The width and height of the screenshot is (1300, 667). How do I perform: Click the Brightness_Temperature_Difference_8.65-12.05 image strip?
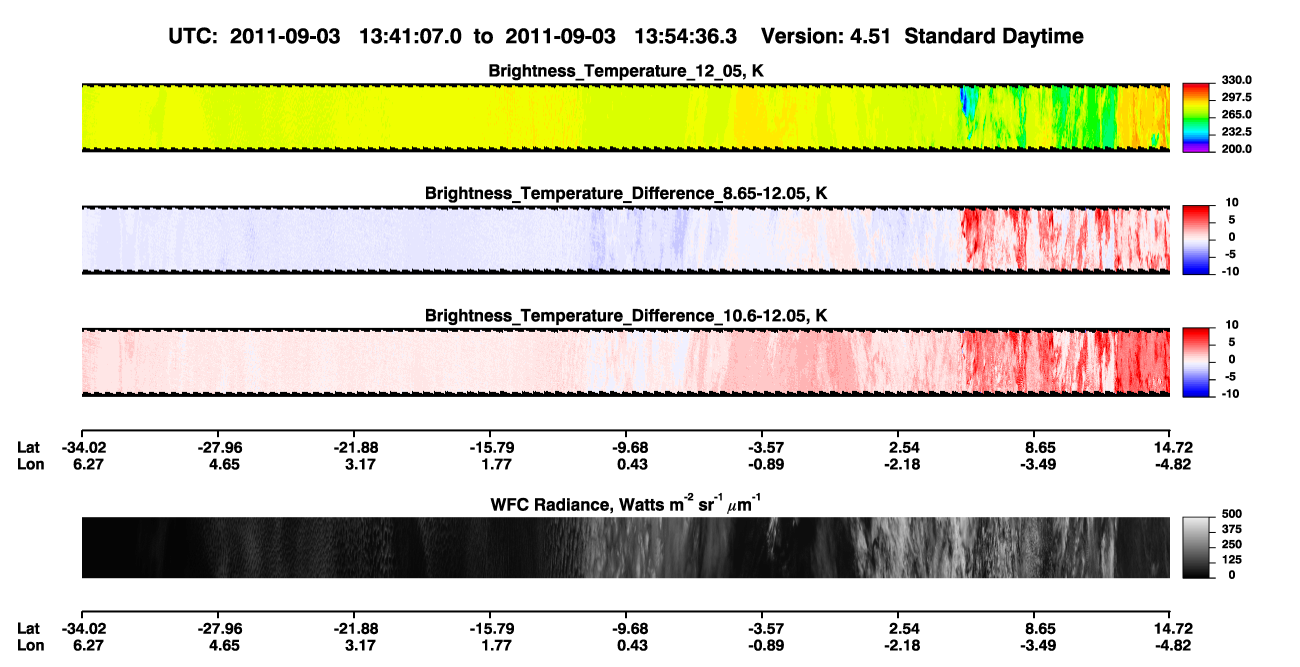point(625,239)
